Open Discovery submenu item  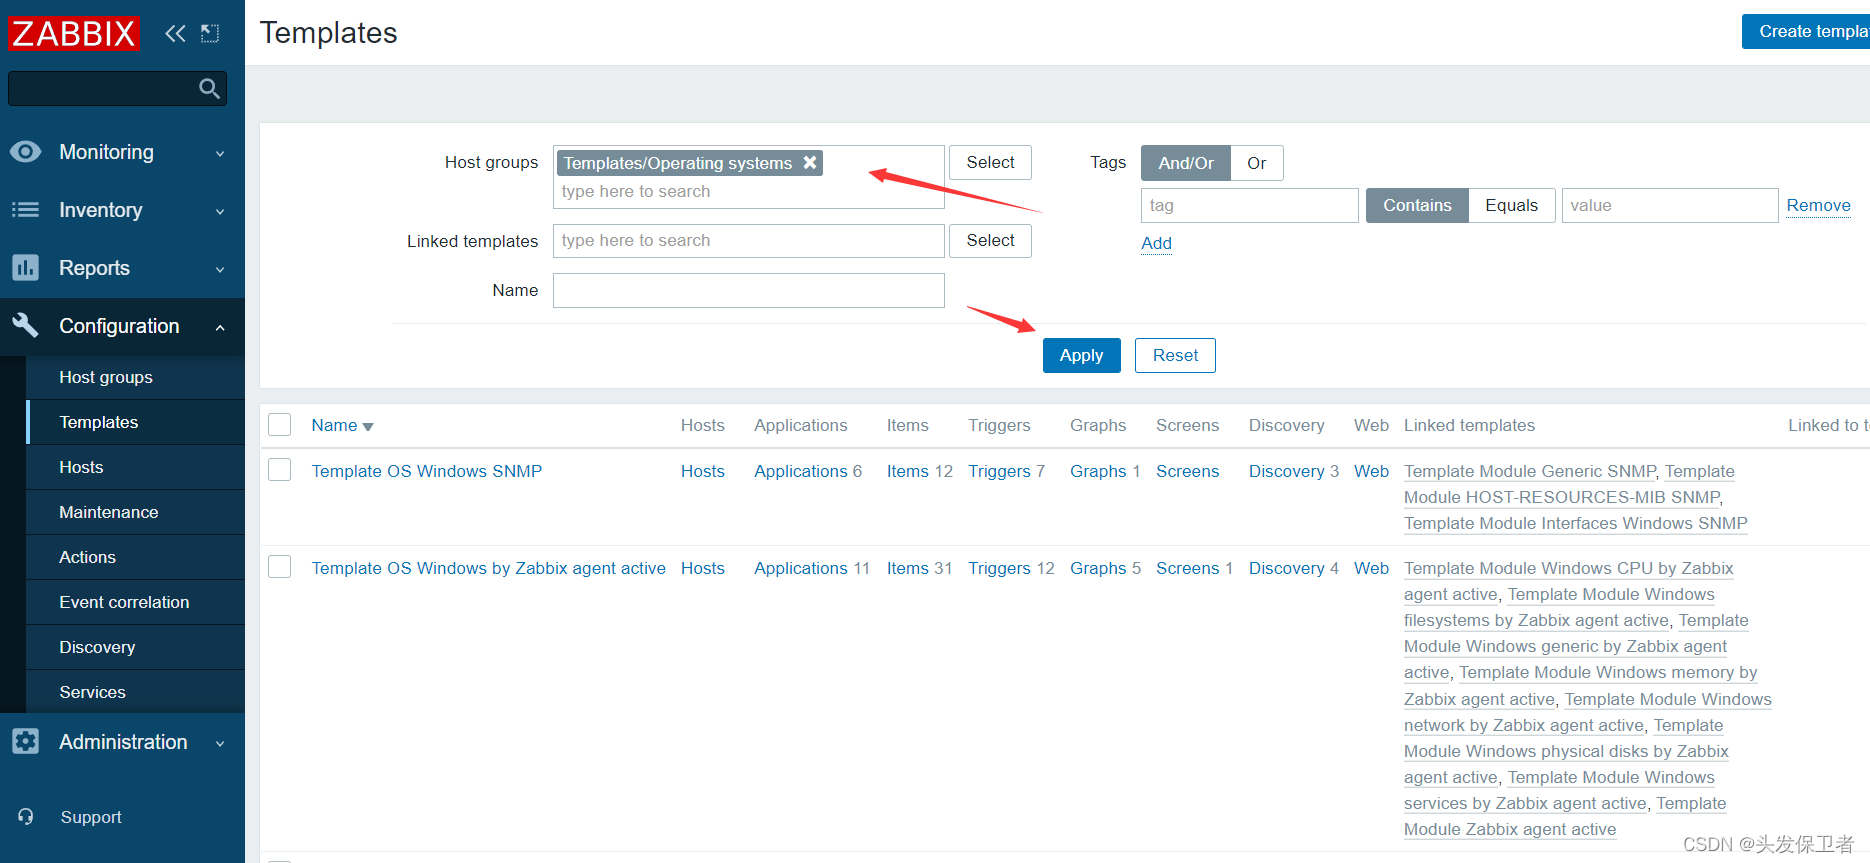(x=136, y=647)
